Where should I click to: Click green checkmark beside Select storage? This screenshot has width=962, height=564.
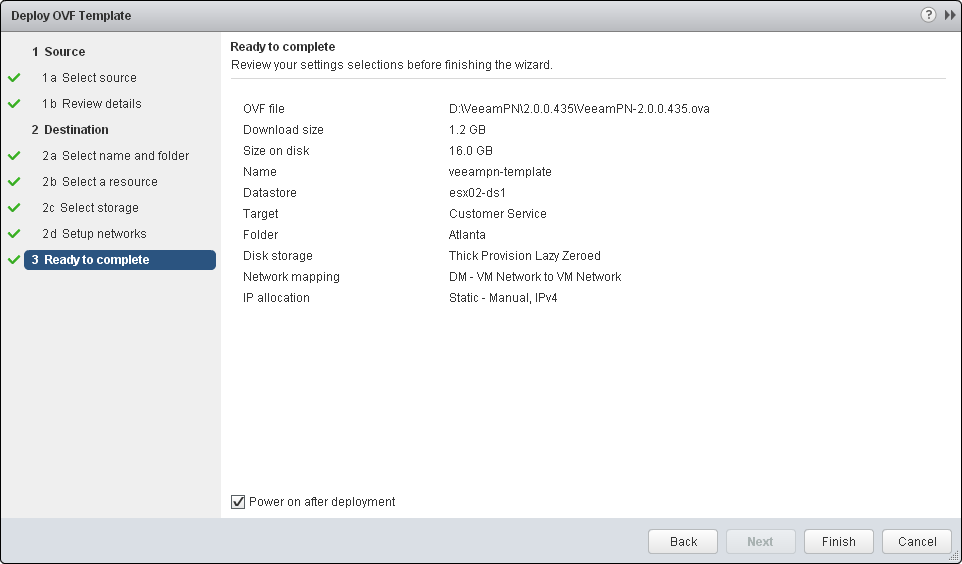coord(14,208)
